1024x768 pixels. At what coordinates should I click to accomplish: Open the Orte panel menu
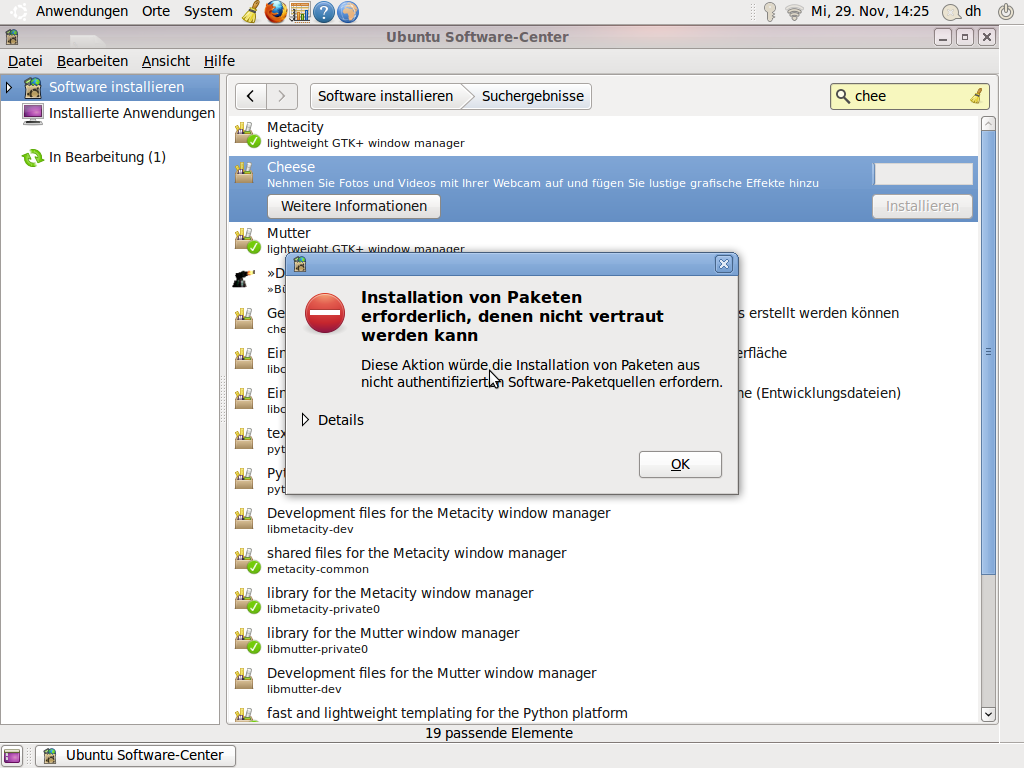[x=156, y=11]
